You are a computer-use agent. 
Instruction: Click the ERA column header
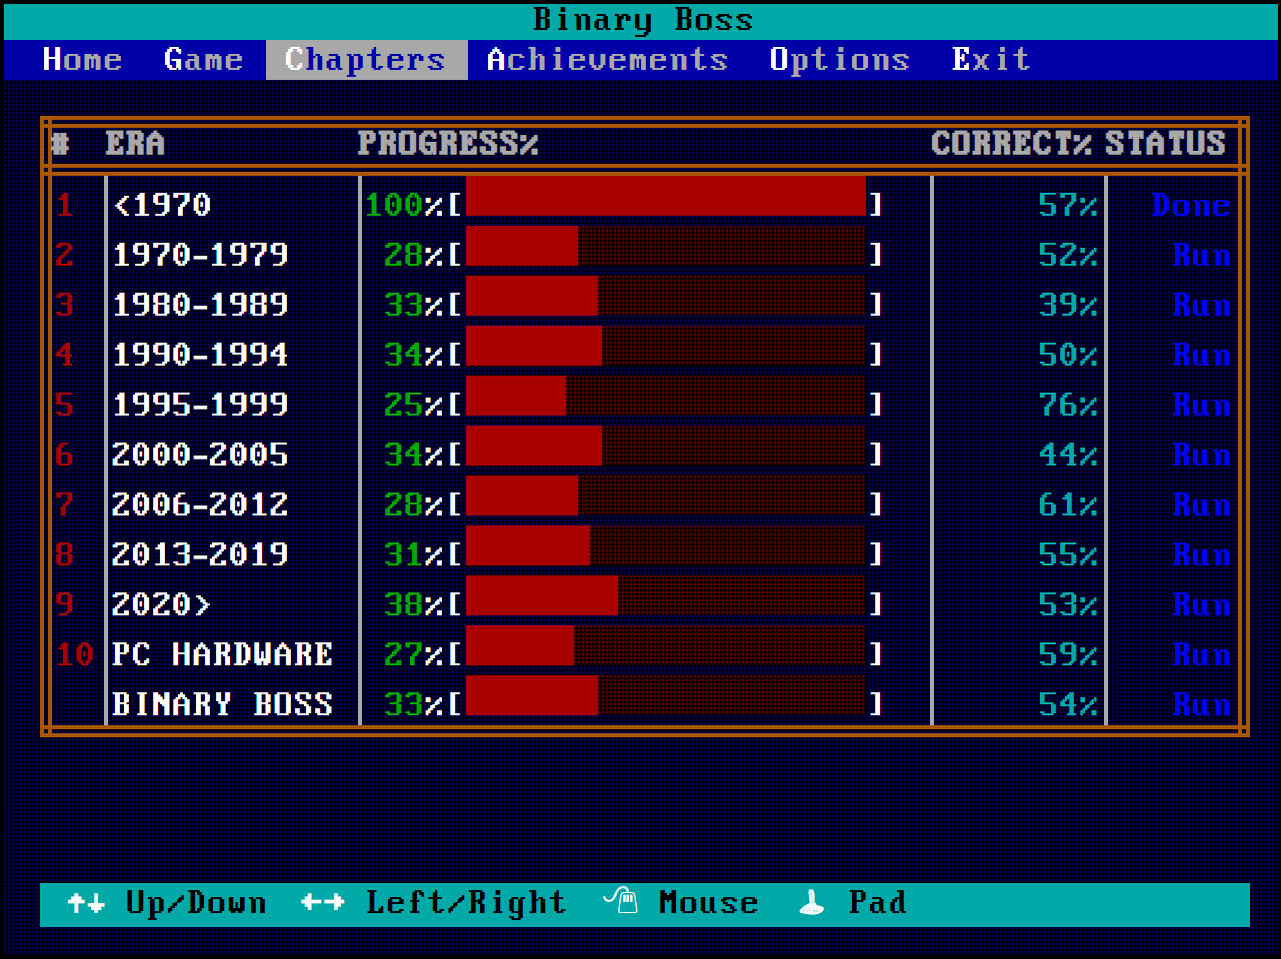134,143
